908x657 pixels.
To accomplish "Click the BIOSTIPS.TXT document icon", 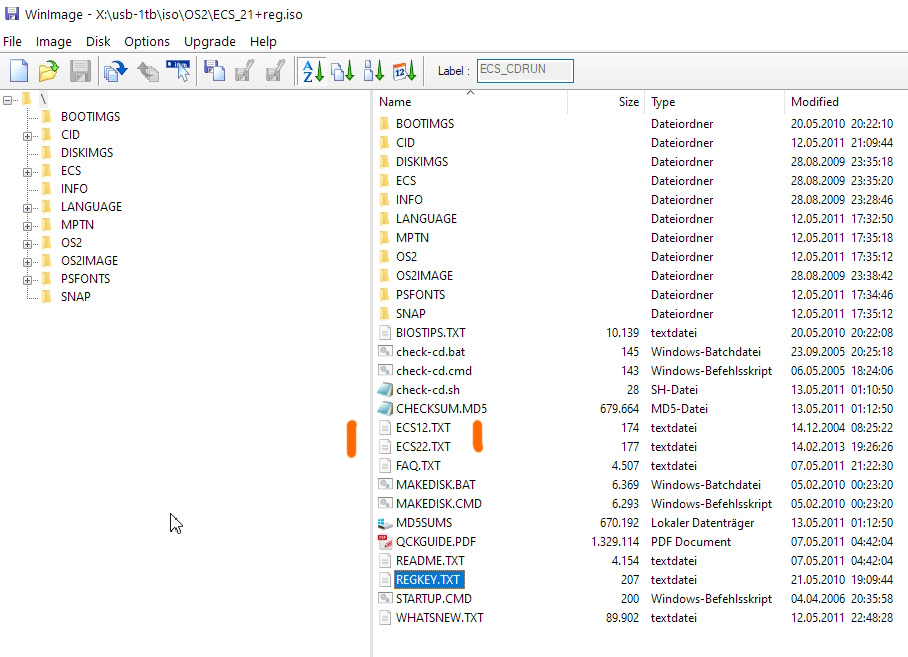I will click(385, 333).
